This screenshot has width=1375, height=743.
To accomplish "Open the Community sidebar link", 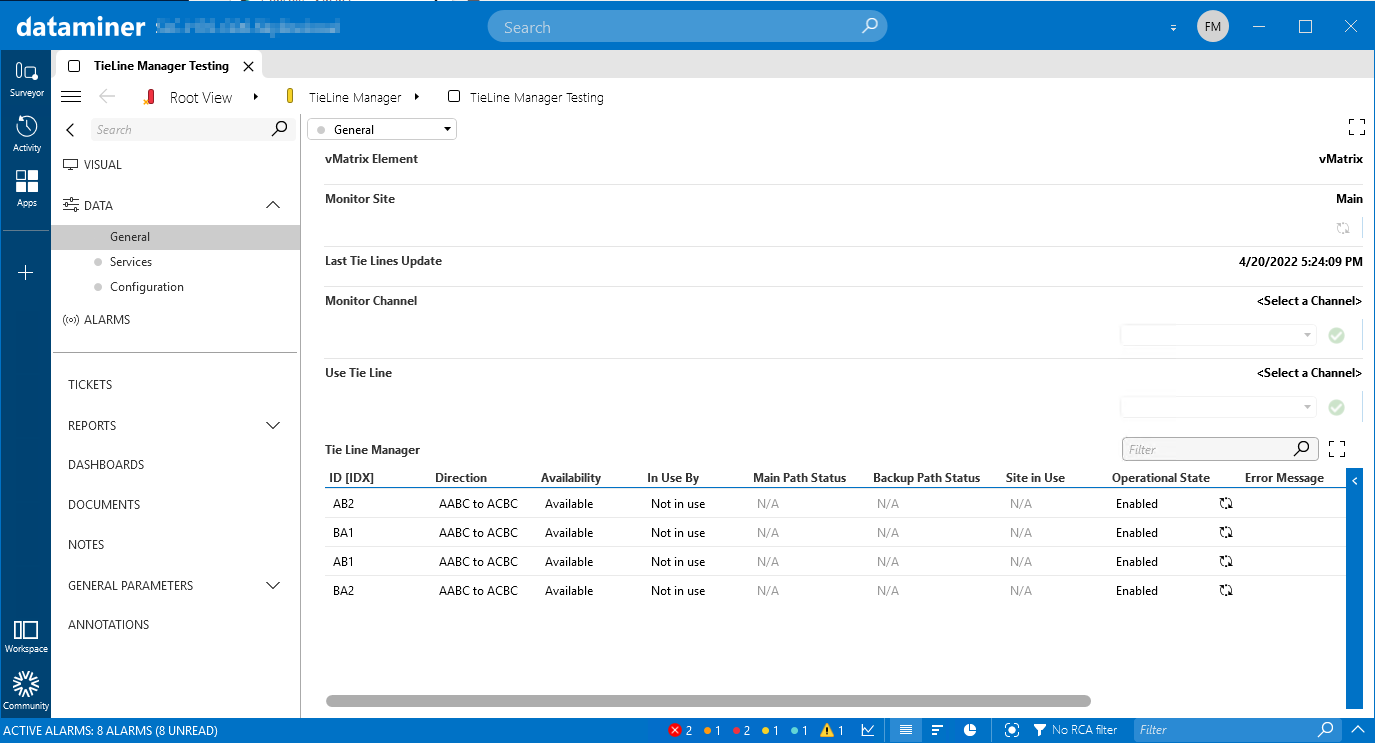I will [26, 691].
